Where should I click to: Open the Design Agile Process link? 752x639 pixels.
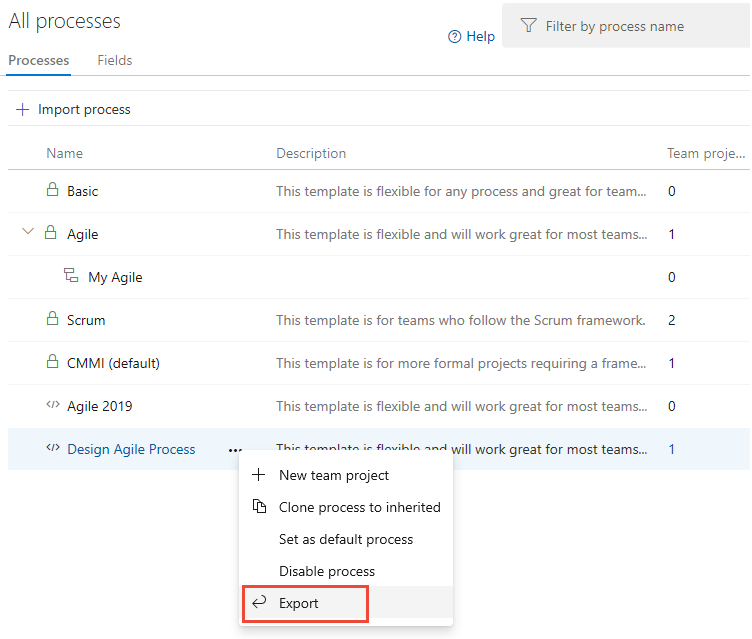(x=131, y=449)
